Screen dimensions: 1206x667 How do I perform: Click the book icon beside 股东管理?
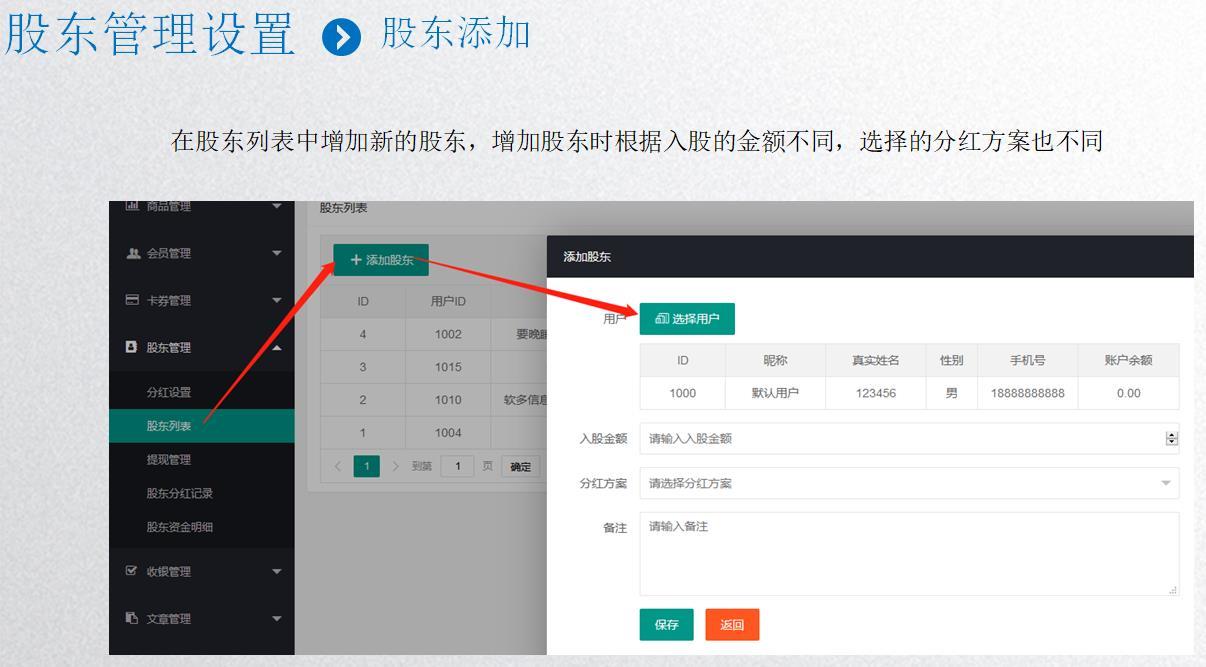[131, 346]
